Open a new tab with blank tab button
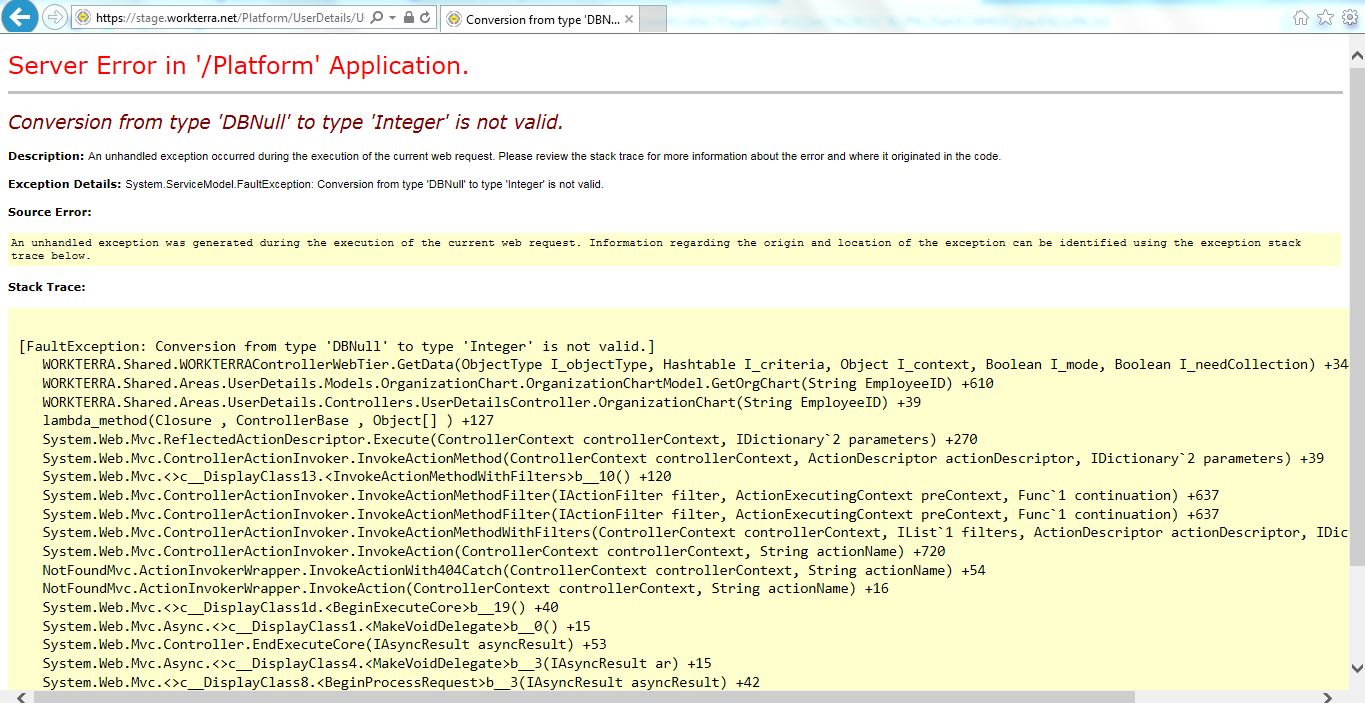The image size is (1365, 703). point(652,19)
